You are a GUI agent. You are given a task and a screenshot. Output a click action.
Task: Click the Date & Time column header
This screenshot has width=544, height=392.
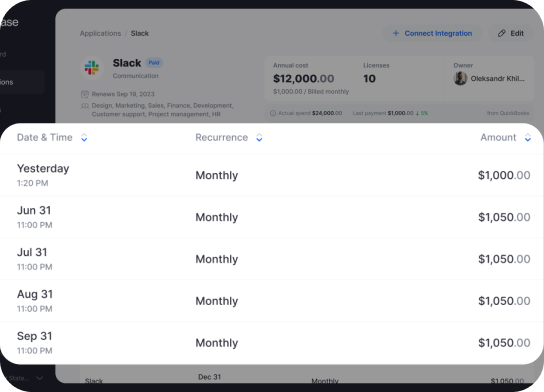point(45,137)
